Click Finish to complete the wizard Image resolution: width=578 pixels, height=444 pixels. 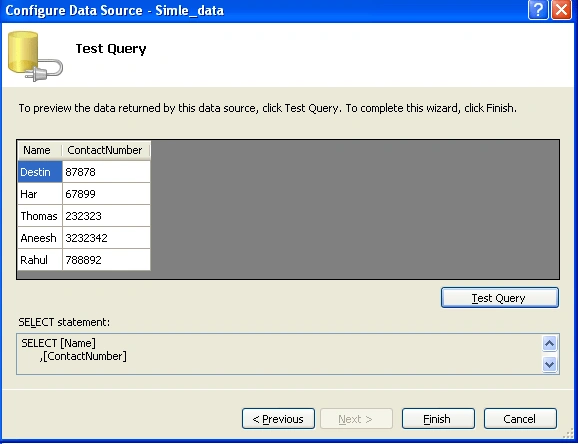[x=438, y=419]
